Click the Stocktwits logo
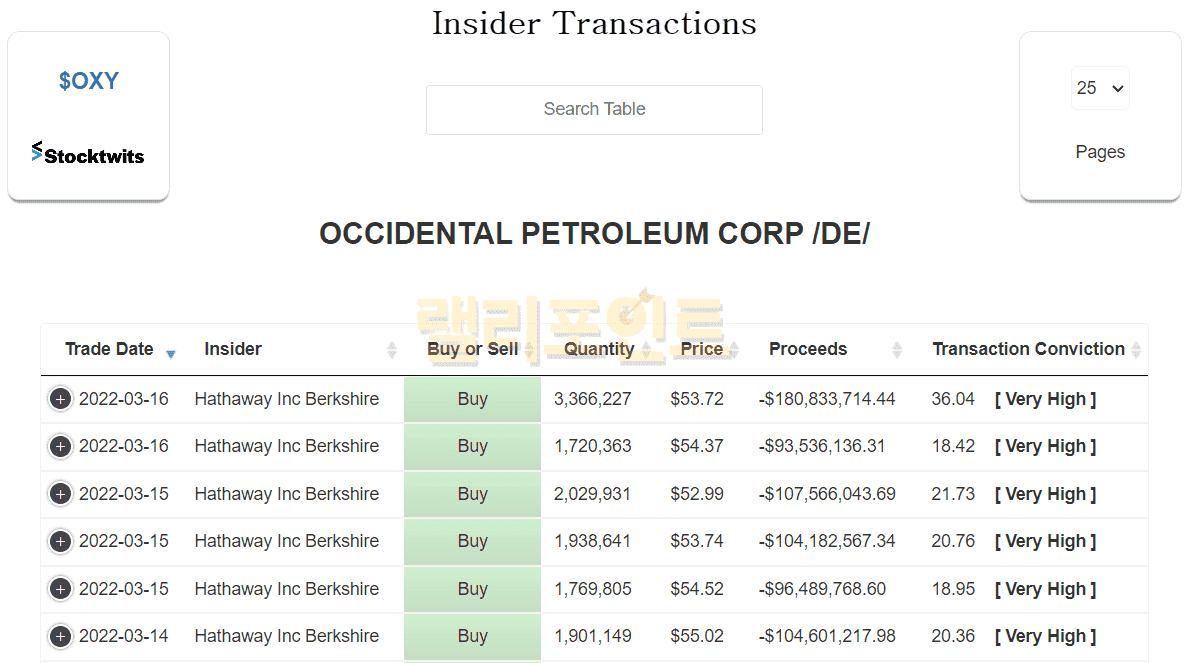 88,154
